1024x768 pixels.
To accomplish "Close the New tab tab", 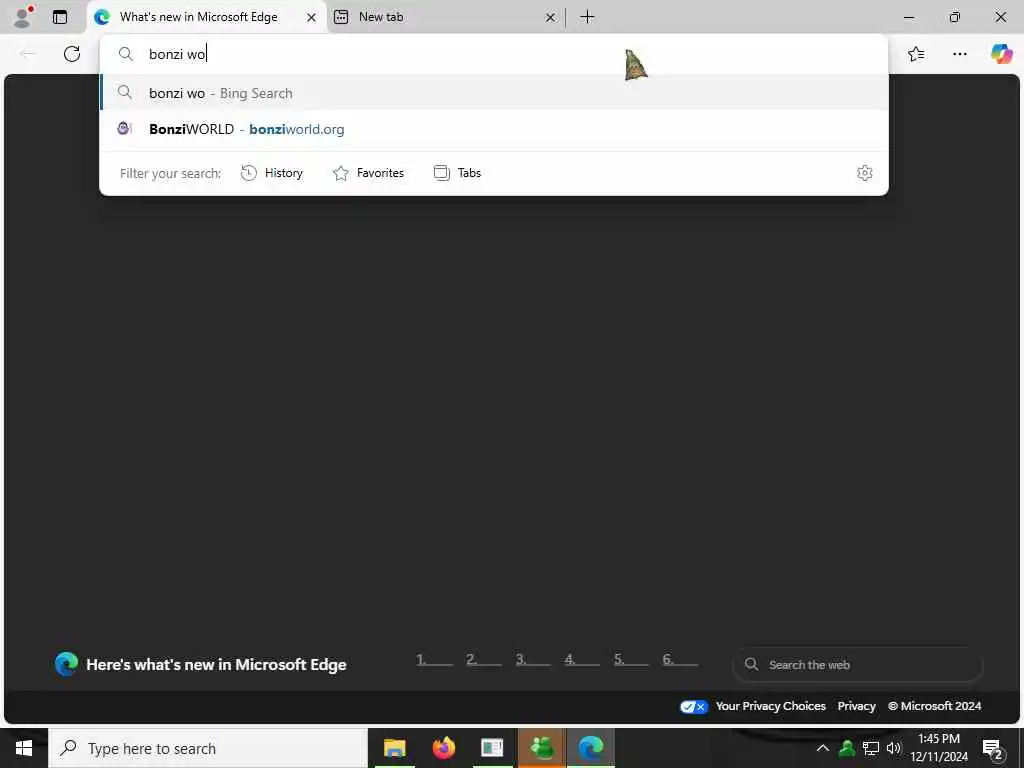I will (x=550, y=18).
